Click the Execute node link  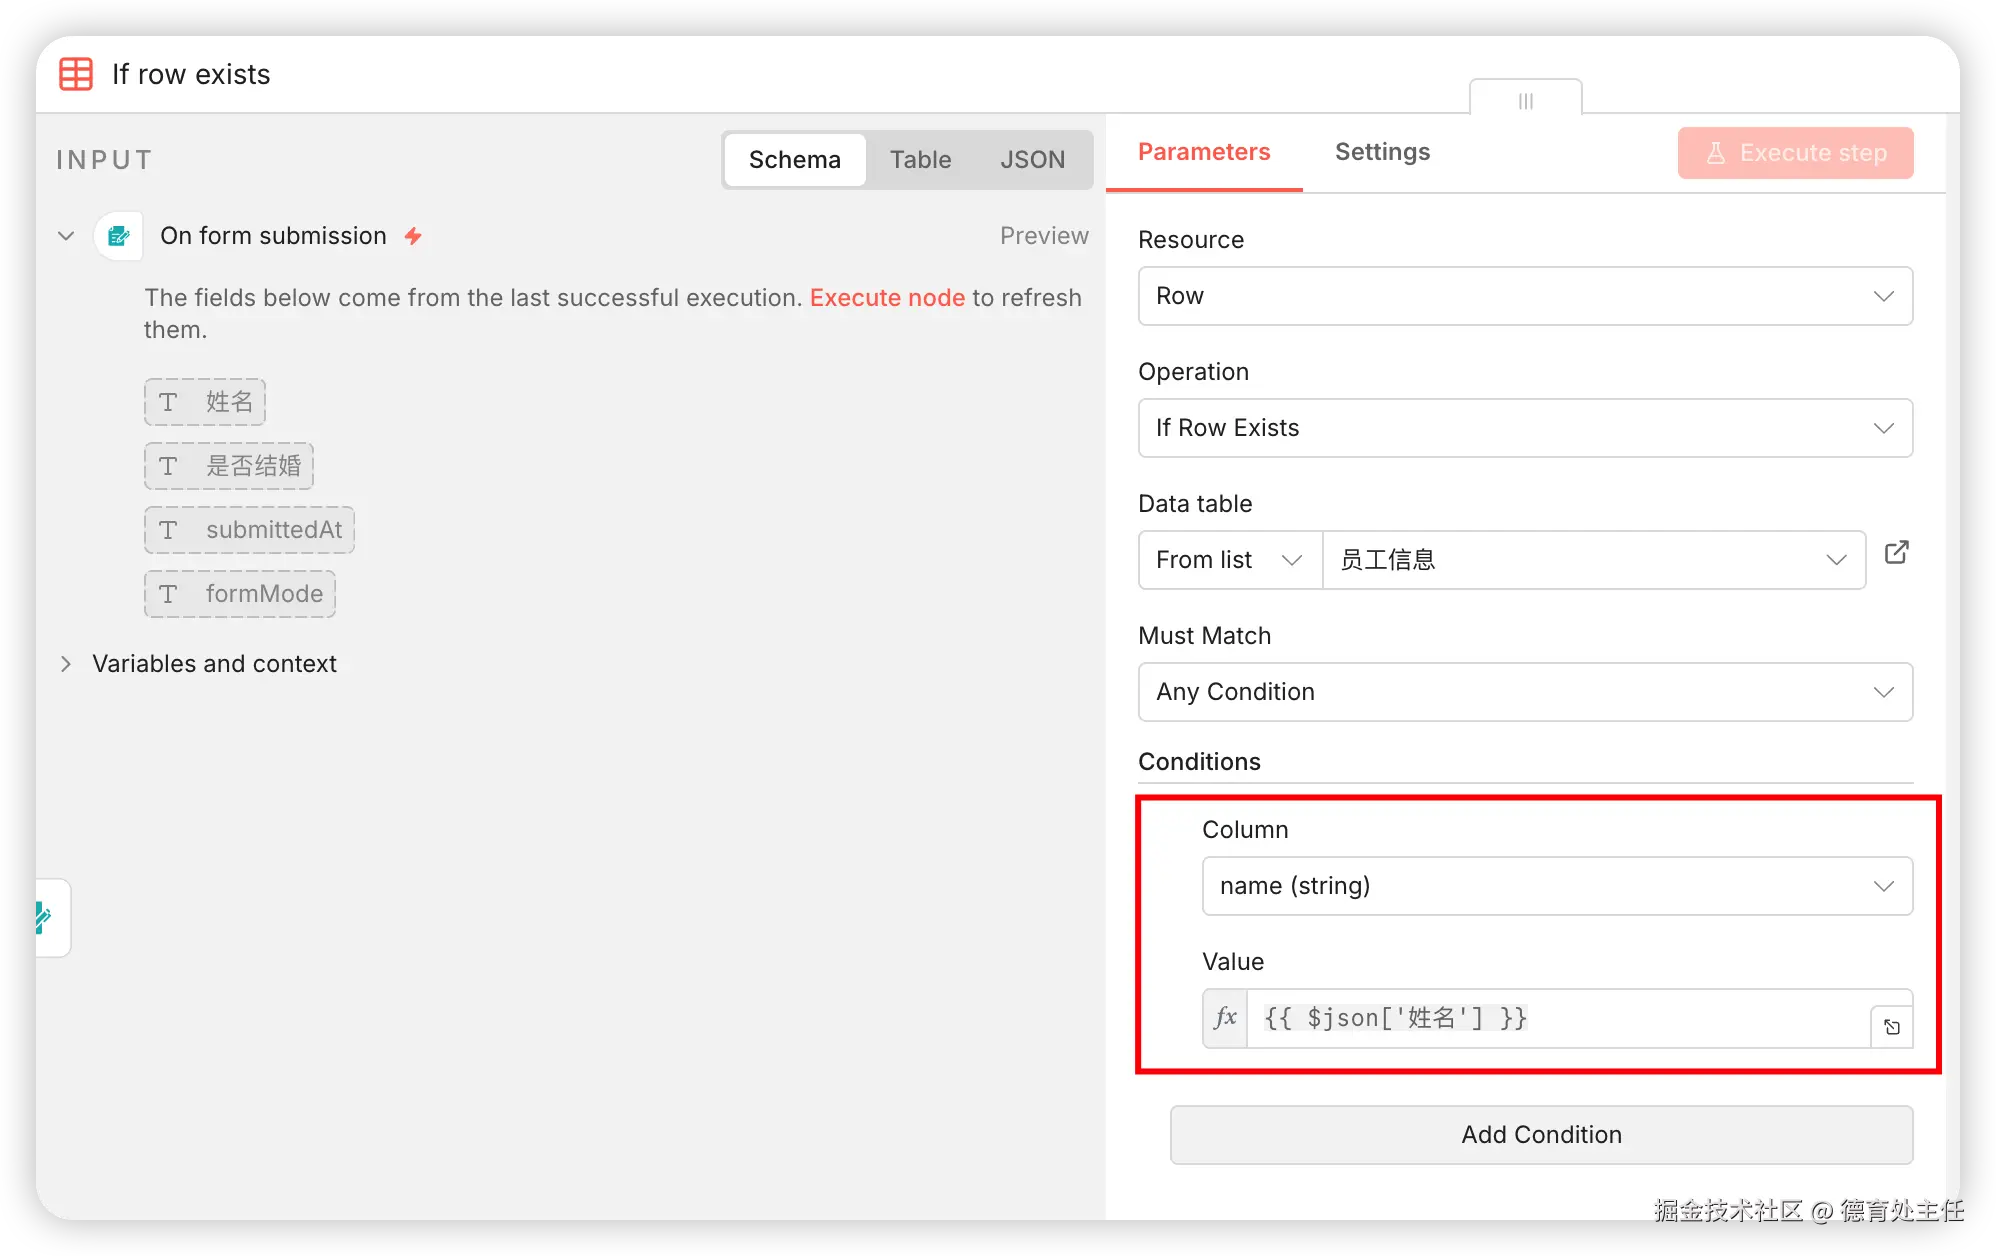pos(887,298)
